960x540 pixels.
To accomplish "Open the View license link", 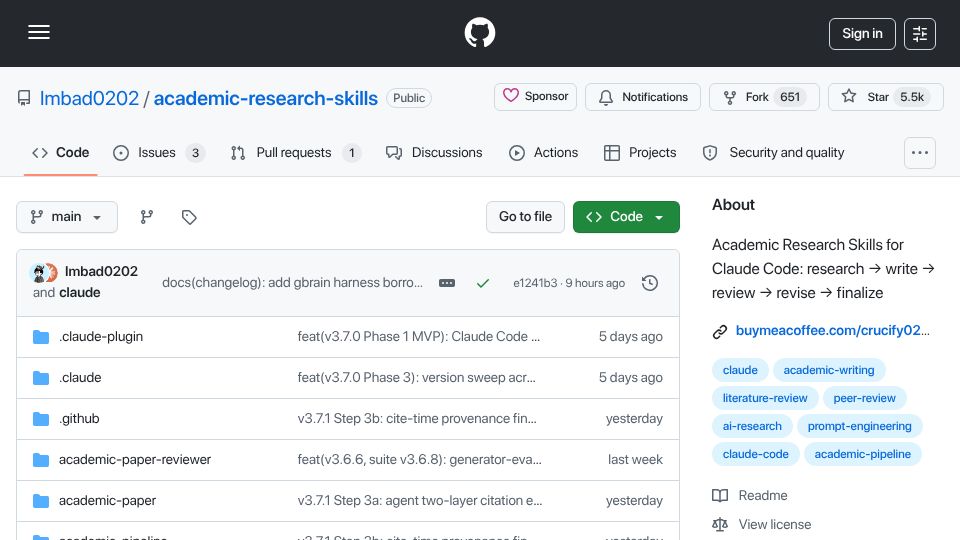I will coord(762,525).
